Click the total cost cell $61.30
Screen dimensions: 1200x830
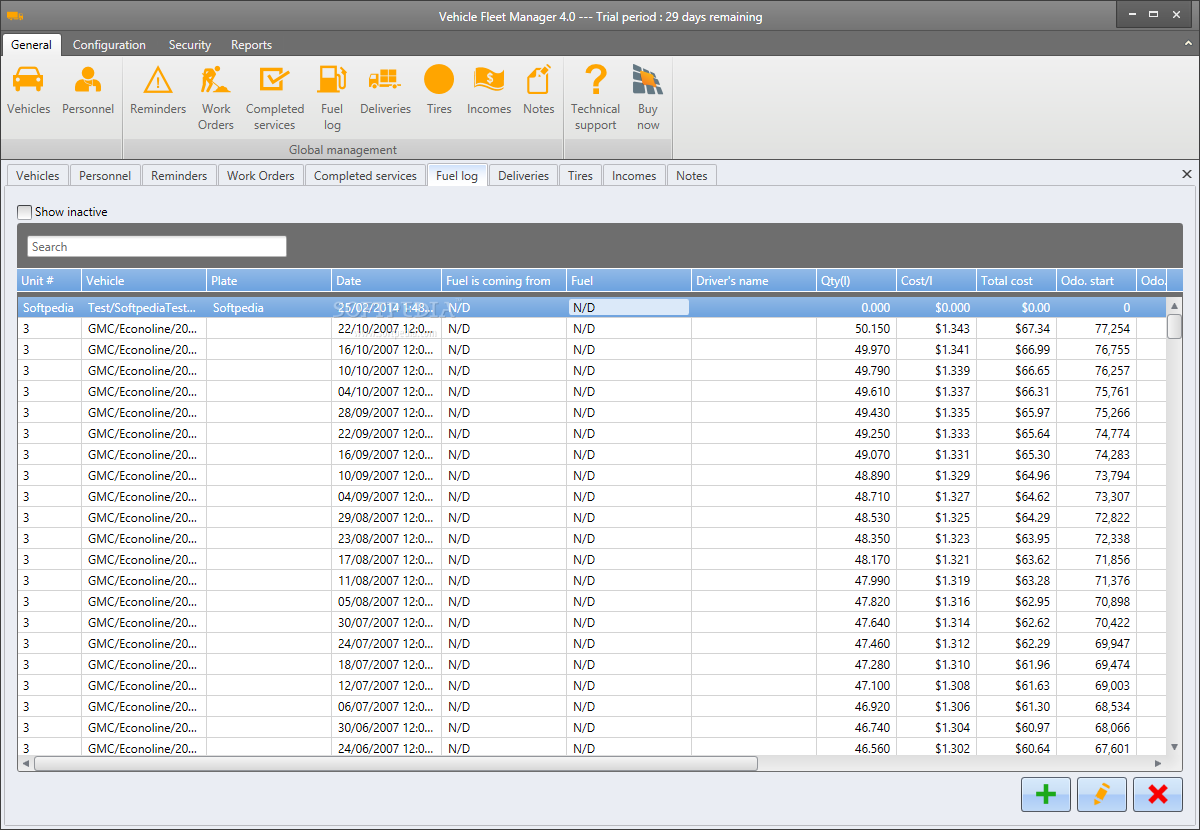[1016, 706]
